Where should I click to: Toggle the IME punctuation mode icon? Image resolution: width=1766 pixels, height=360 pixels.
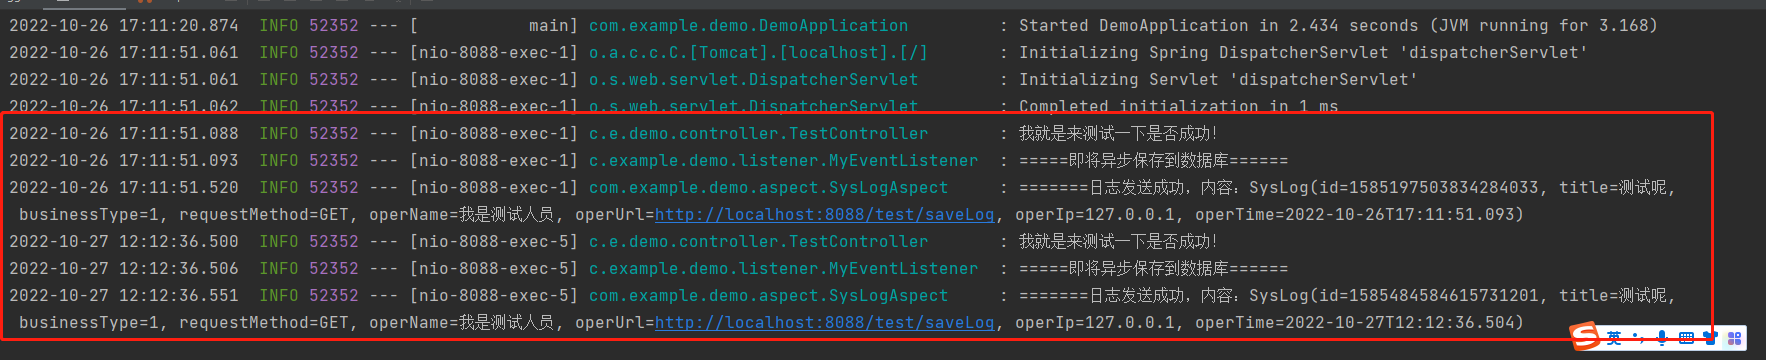coord(1638,338)
